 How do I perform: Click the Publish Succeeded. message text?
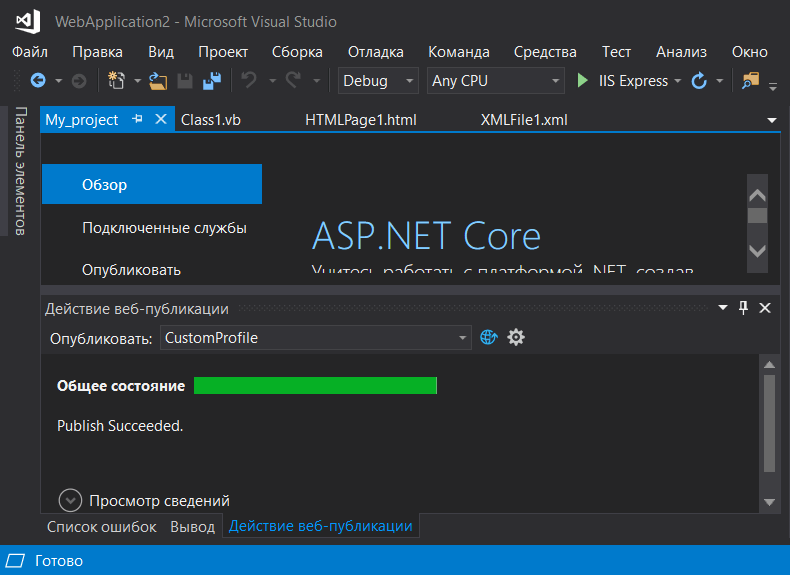click(120, 426)
